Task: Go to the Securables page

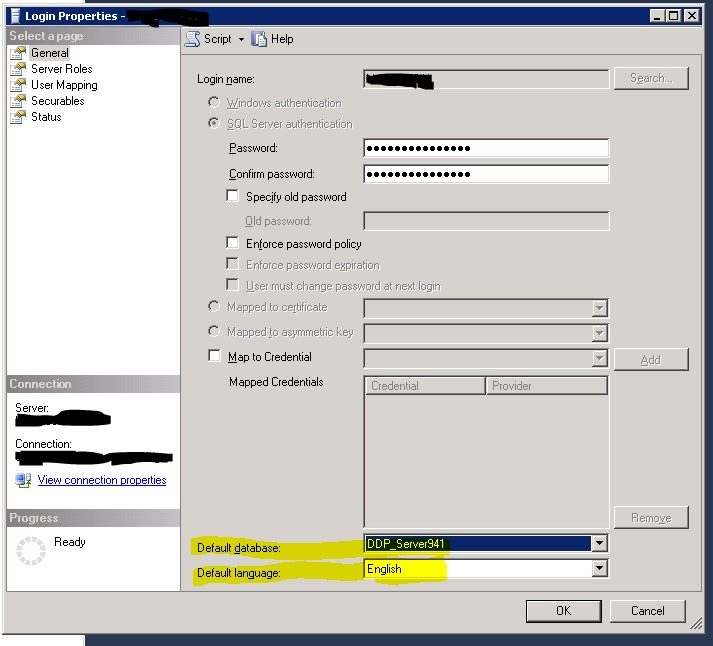Action: 58,101
